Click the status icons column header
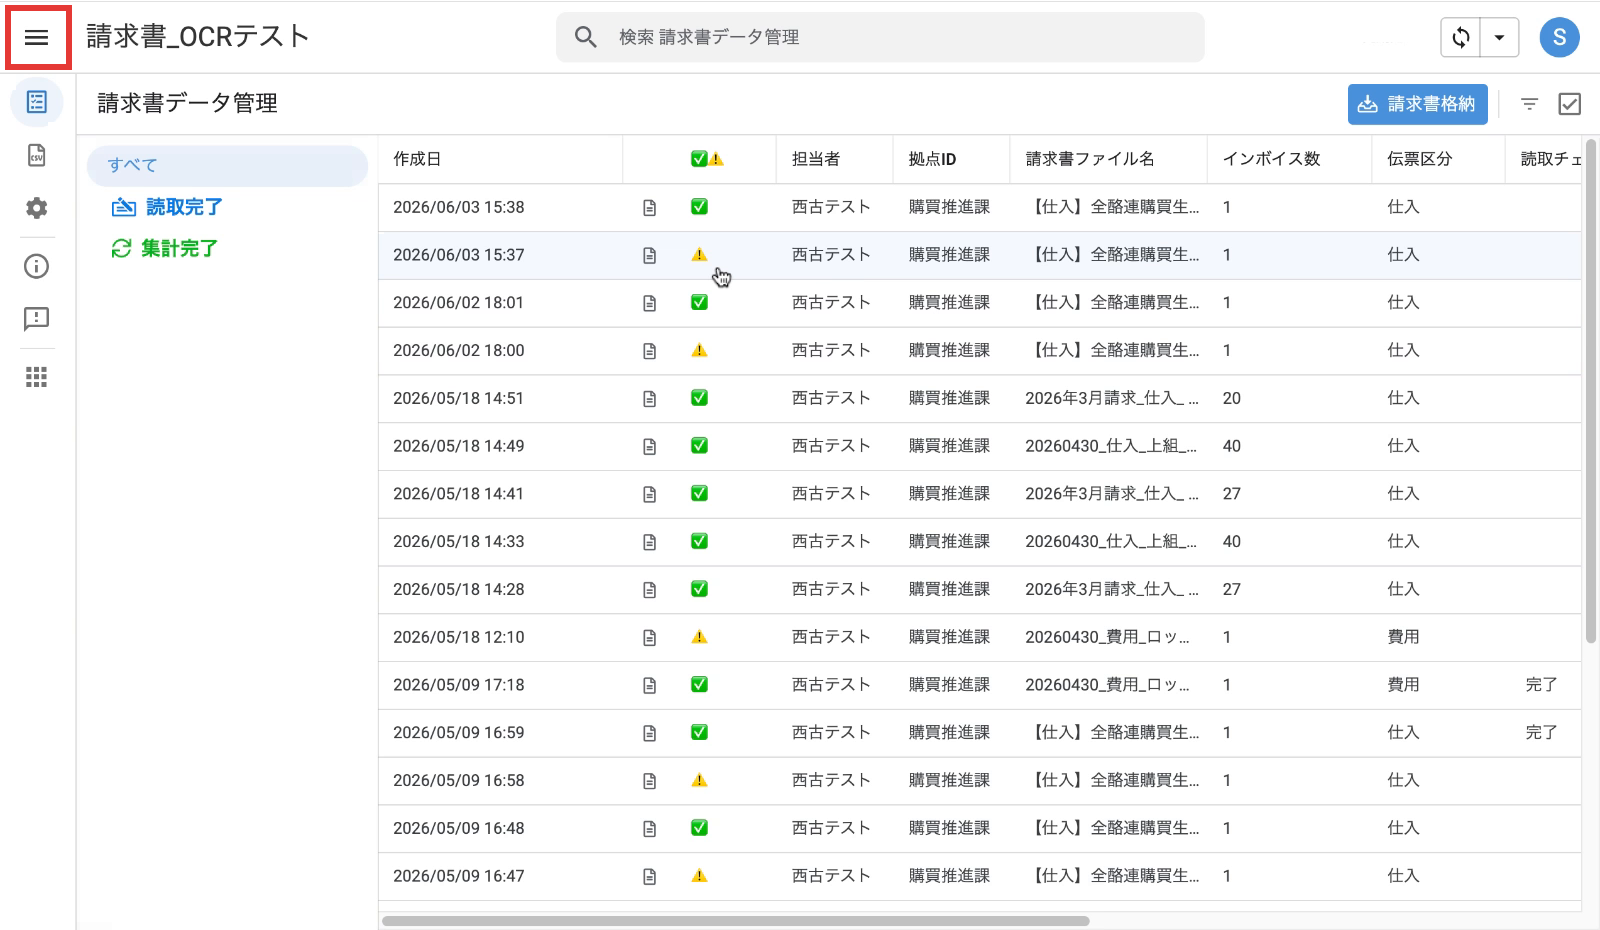 pos(707,159)
